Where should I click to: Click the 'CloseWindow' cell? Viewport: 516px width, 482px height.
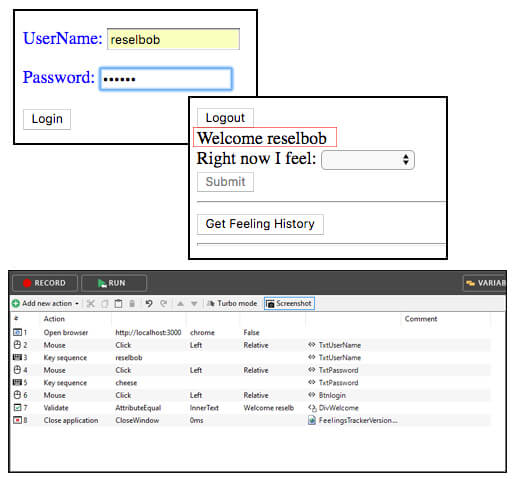point(137,420)
